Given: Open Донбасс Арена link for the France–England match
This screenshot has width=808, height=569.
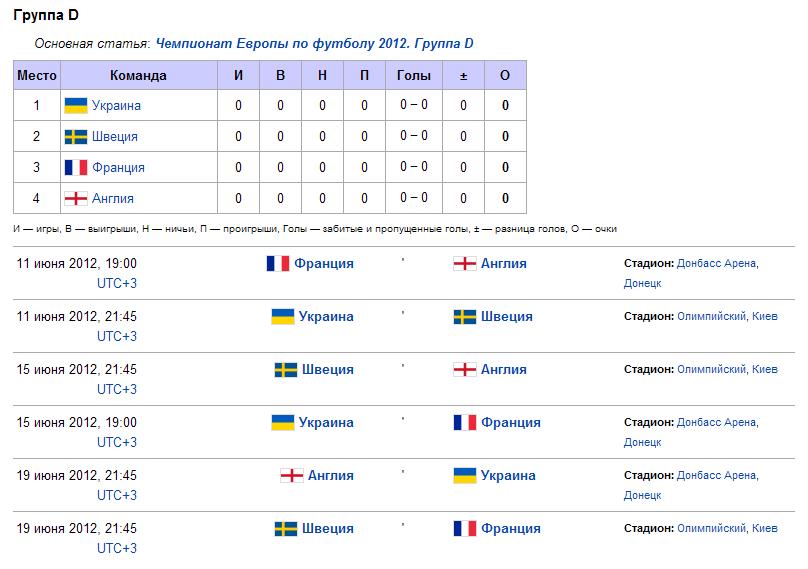Looking at the screenshot, I should coord(716,264).
